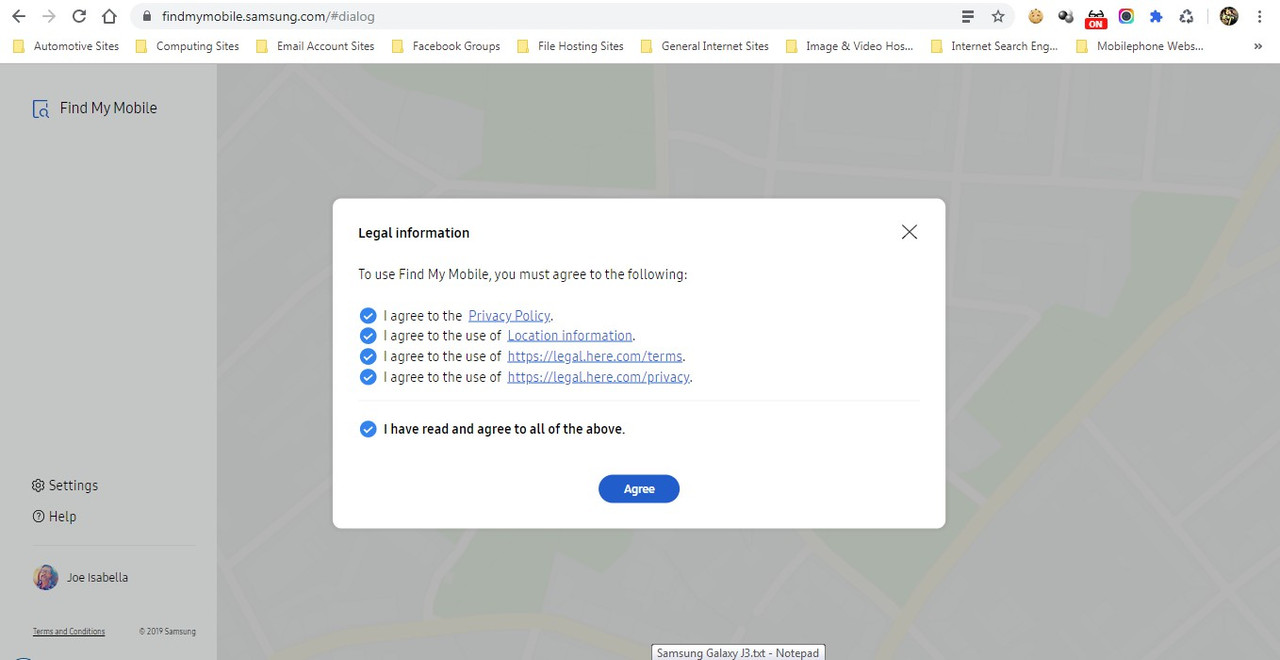The image size is (1280, 660).
Task: Click the recycle arrows extension icon
Action: pyautogui.click(x=1186, y=16)
